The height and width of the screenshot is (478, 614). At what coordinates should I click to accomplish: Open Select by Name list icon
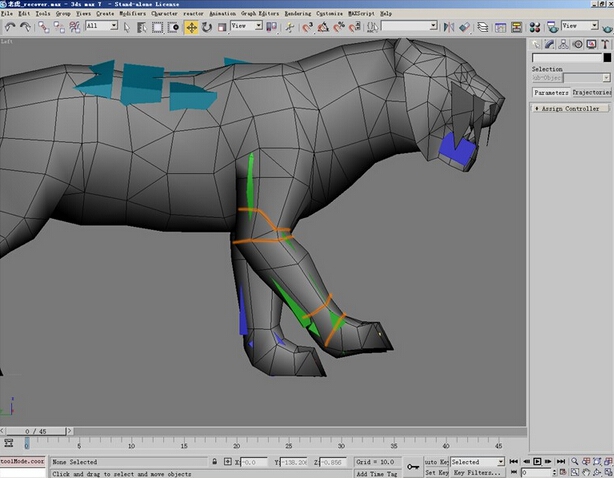click(142, 27)
